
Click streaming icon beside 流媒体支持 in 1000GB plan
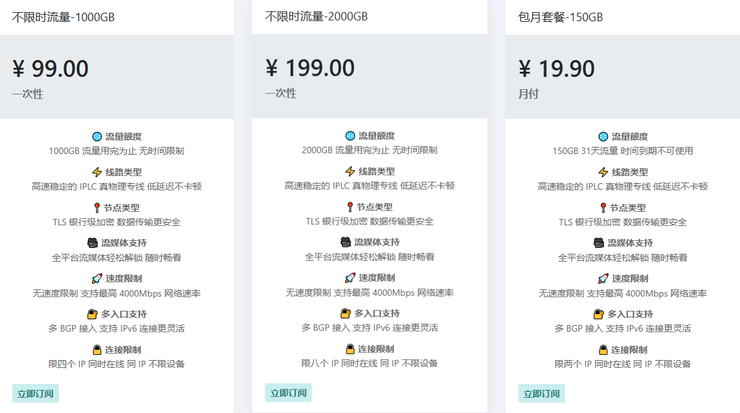coord(92,243)
